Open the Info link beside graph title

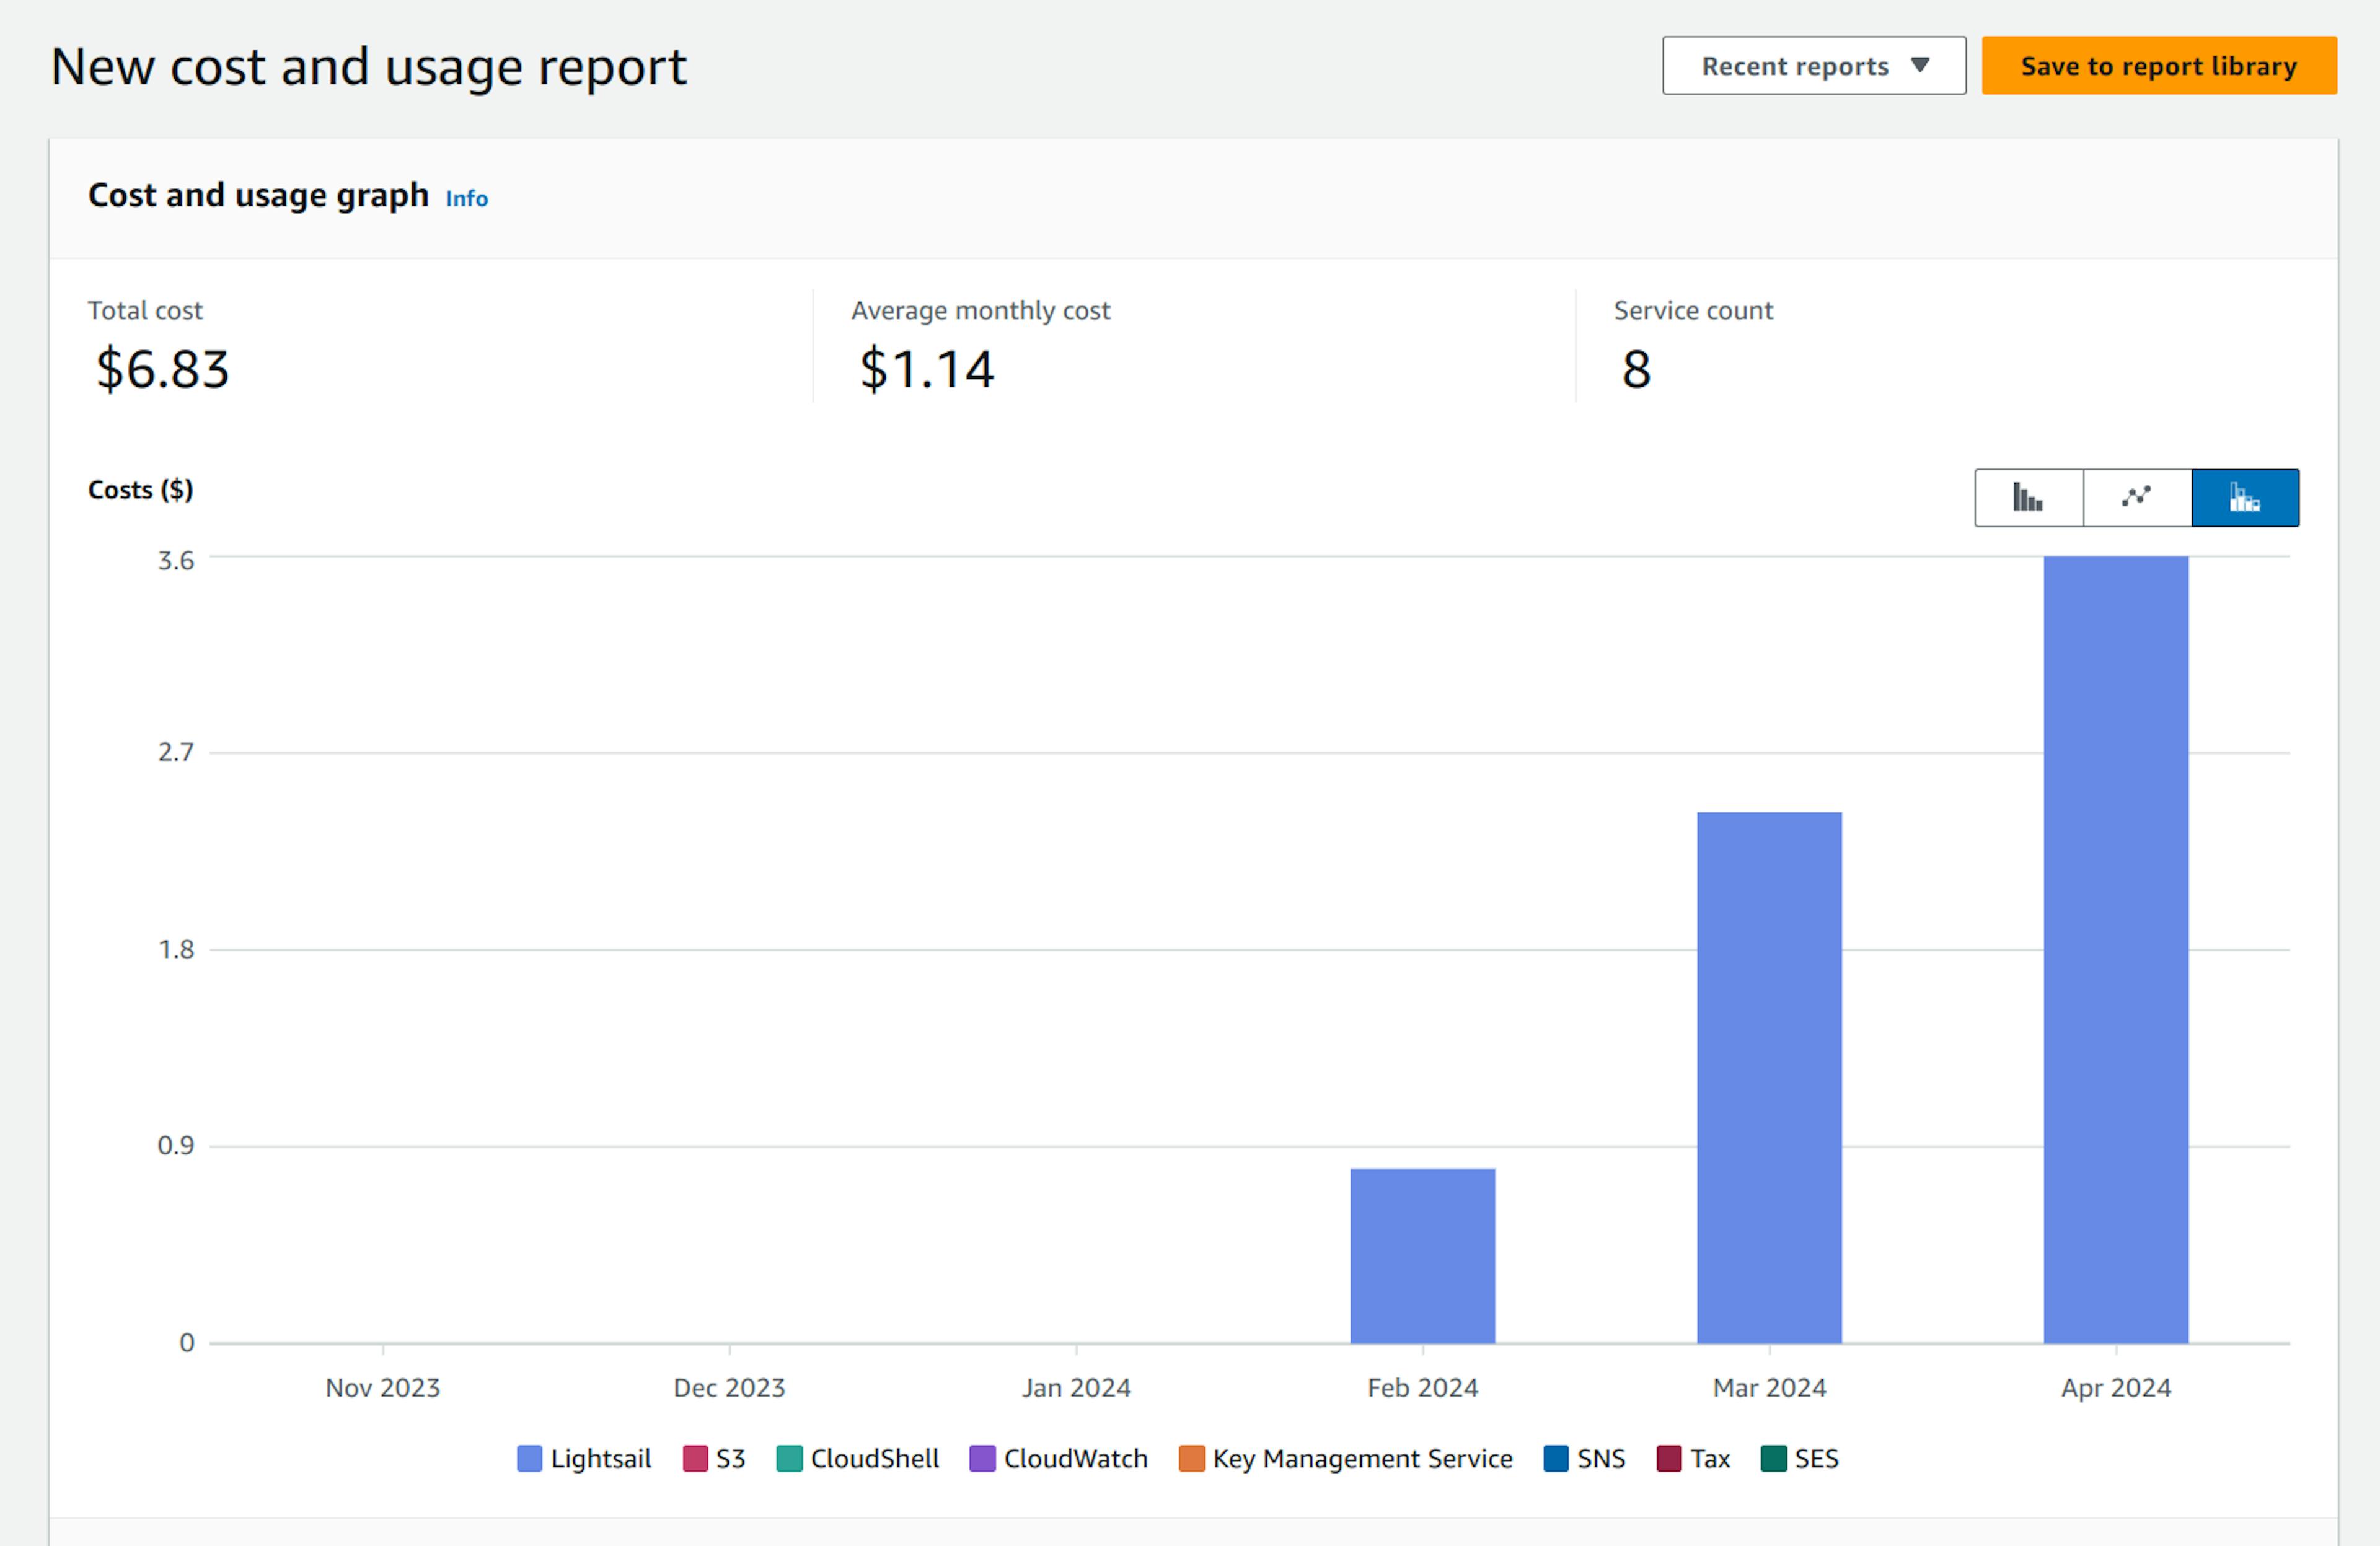pyautogui.click(x=467, y=198)
